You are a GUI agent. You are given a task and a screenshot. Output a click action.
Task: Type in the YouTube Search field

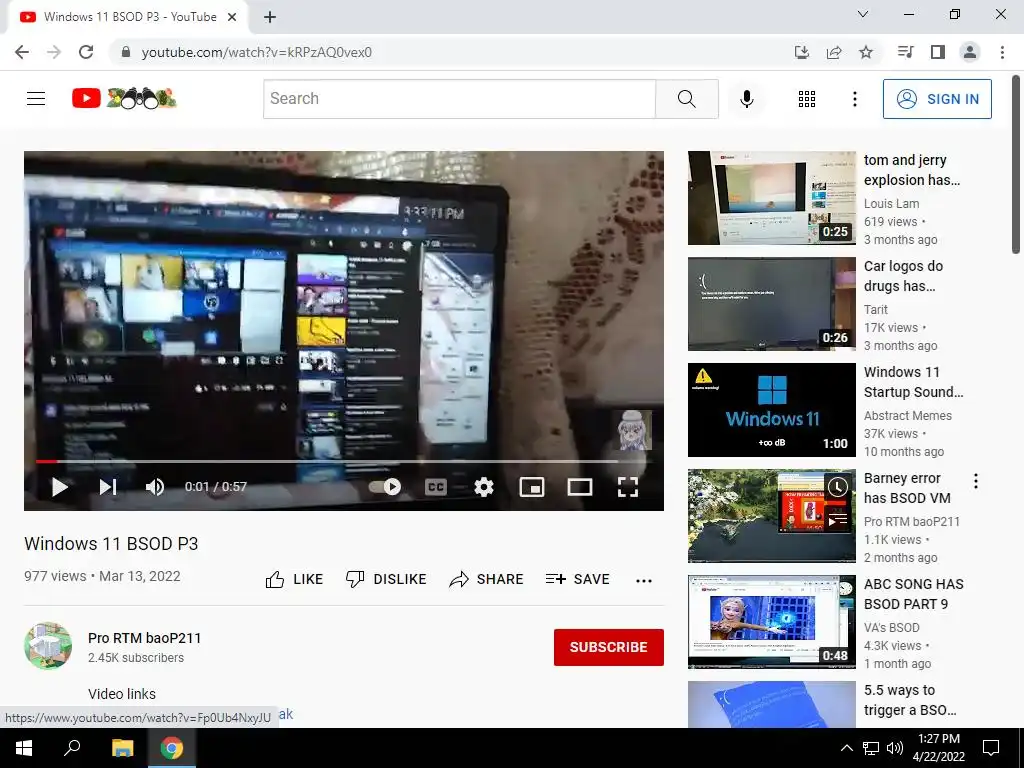[x=459, y=99]
